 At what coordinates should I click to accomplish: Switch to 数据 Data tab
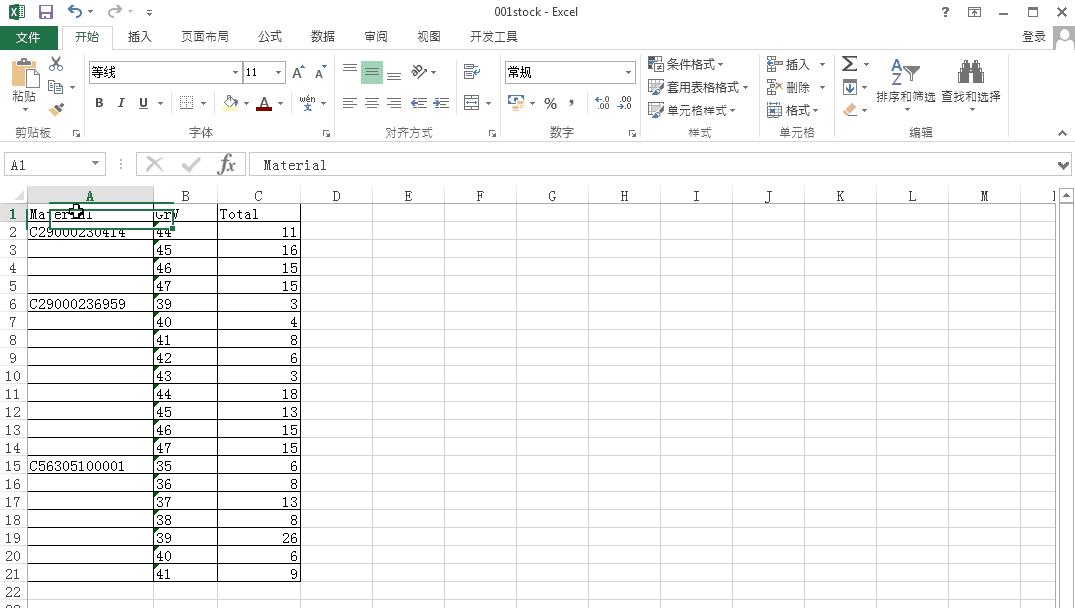tap(323, 37)
